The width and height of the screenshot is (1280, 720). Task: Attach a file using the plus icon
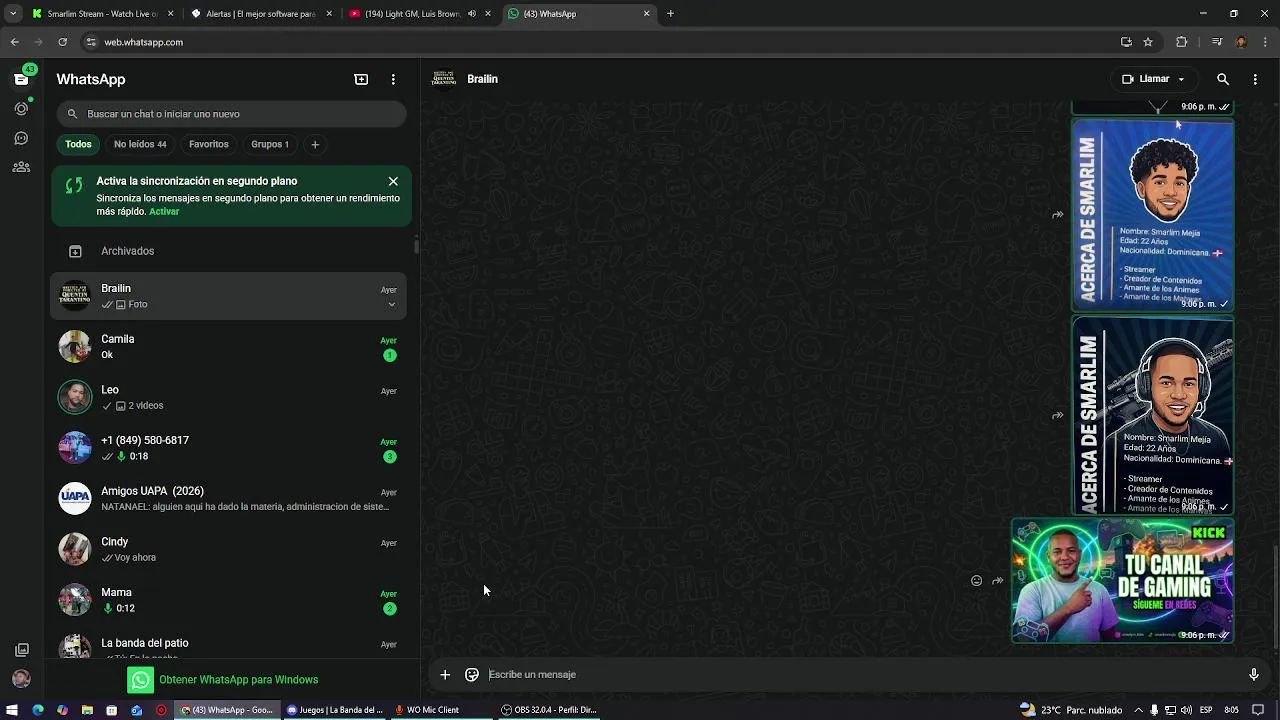[445, 675]
